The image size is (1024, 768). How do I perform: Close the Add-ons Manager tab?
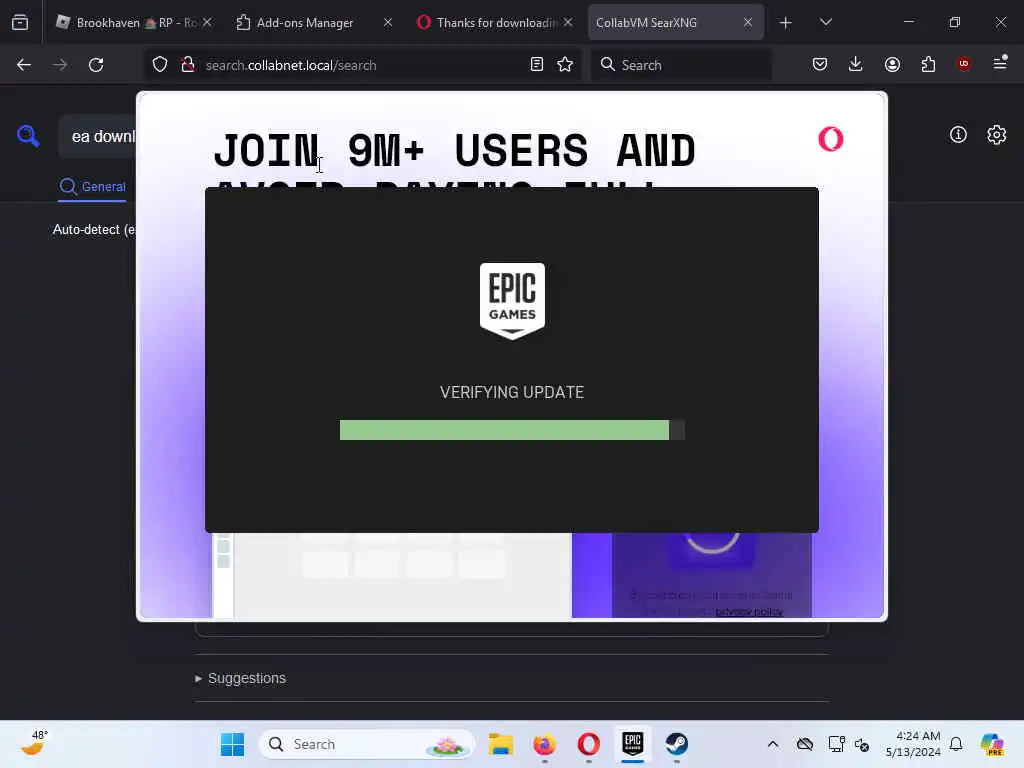click(x=388, y=22)
